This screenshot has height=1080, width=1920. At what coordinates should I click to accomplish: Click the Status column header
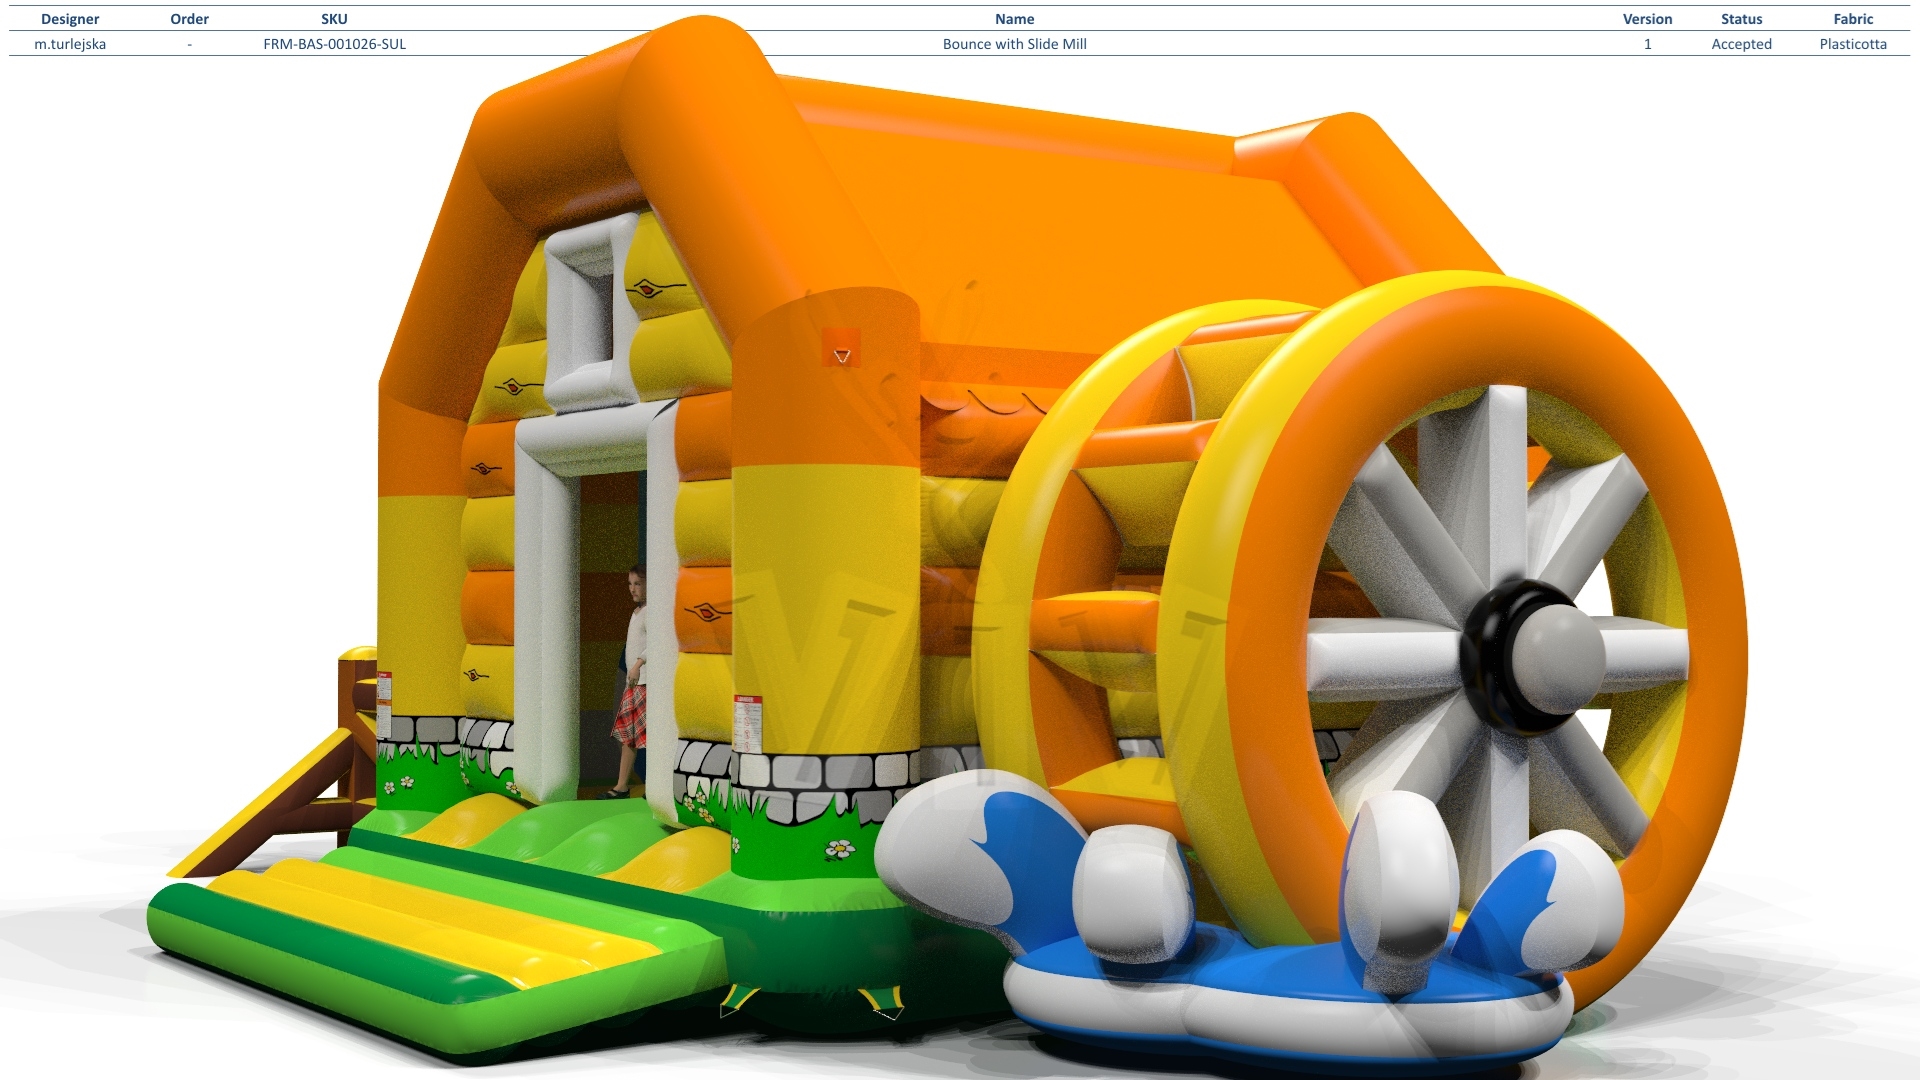(x=1741, y=19)
